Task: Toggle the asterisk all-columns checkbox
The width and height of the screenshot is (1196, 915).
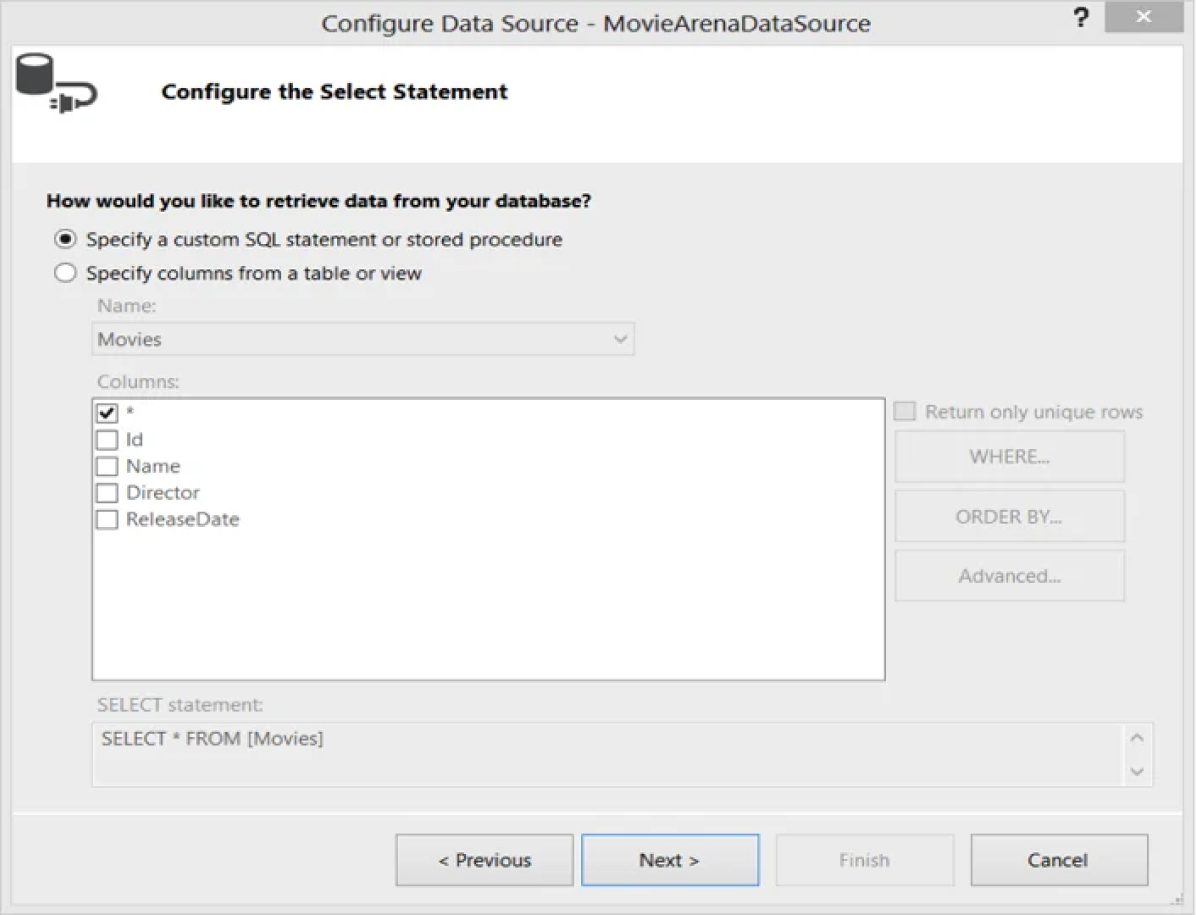Action: (107, 413)
